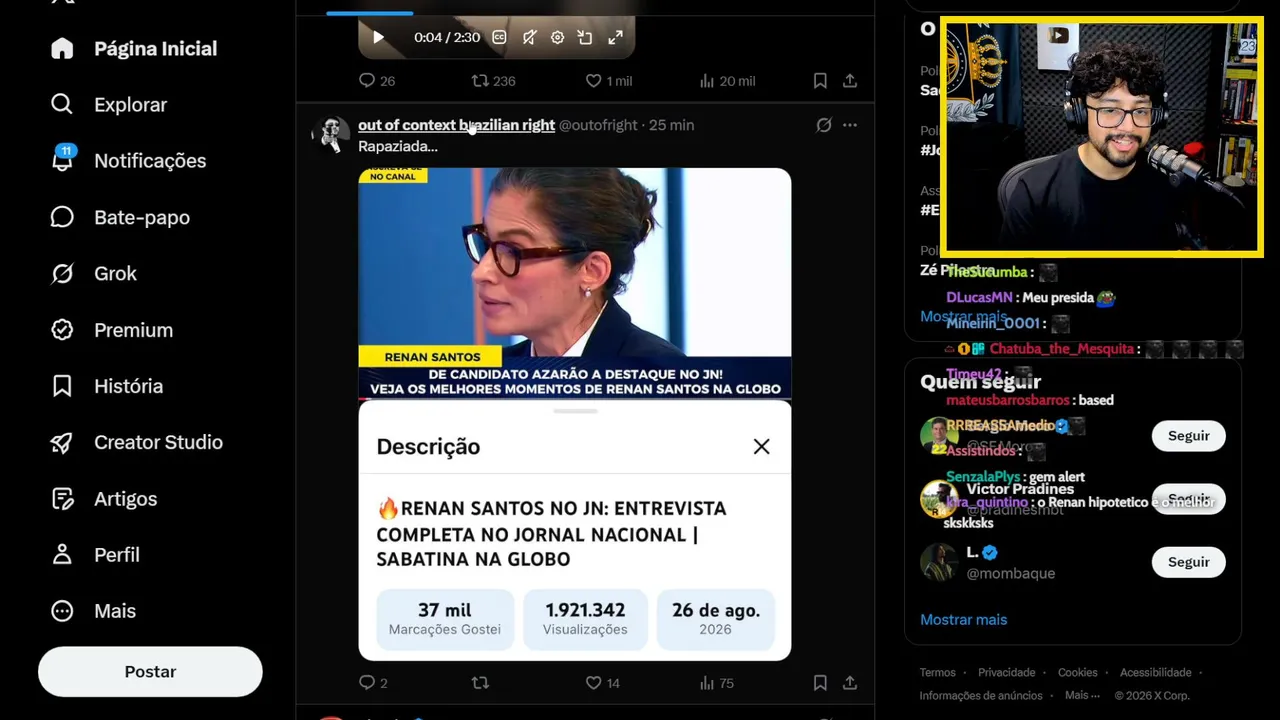This screenshot has height=720, width=1280.
Task: Open the Acessibilidade footer link
Action: coord(1156,673)
